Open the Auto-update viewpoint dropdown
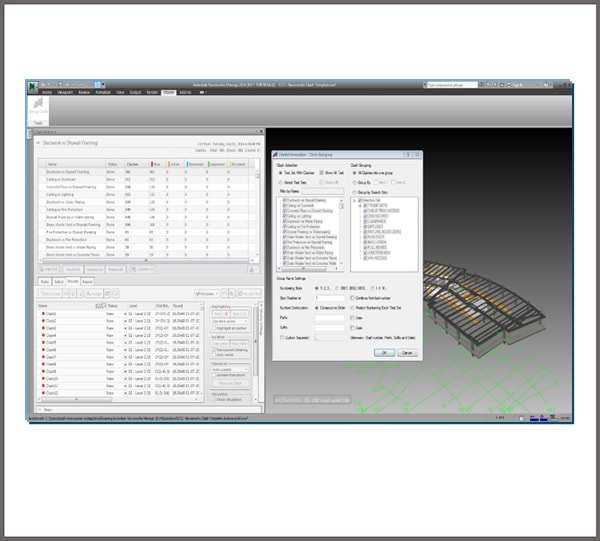This screenshot has height=541, width=600. point(230,370)
